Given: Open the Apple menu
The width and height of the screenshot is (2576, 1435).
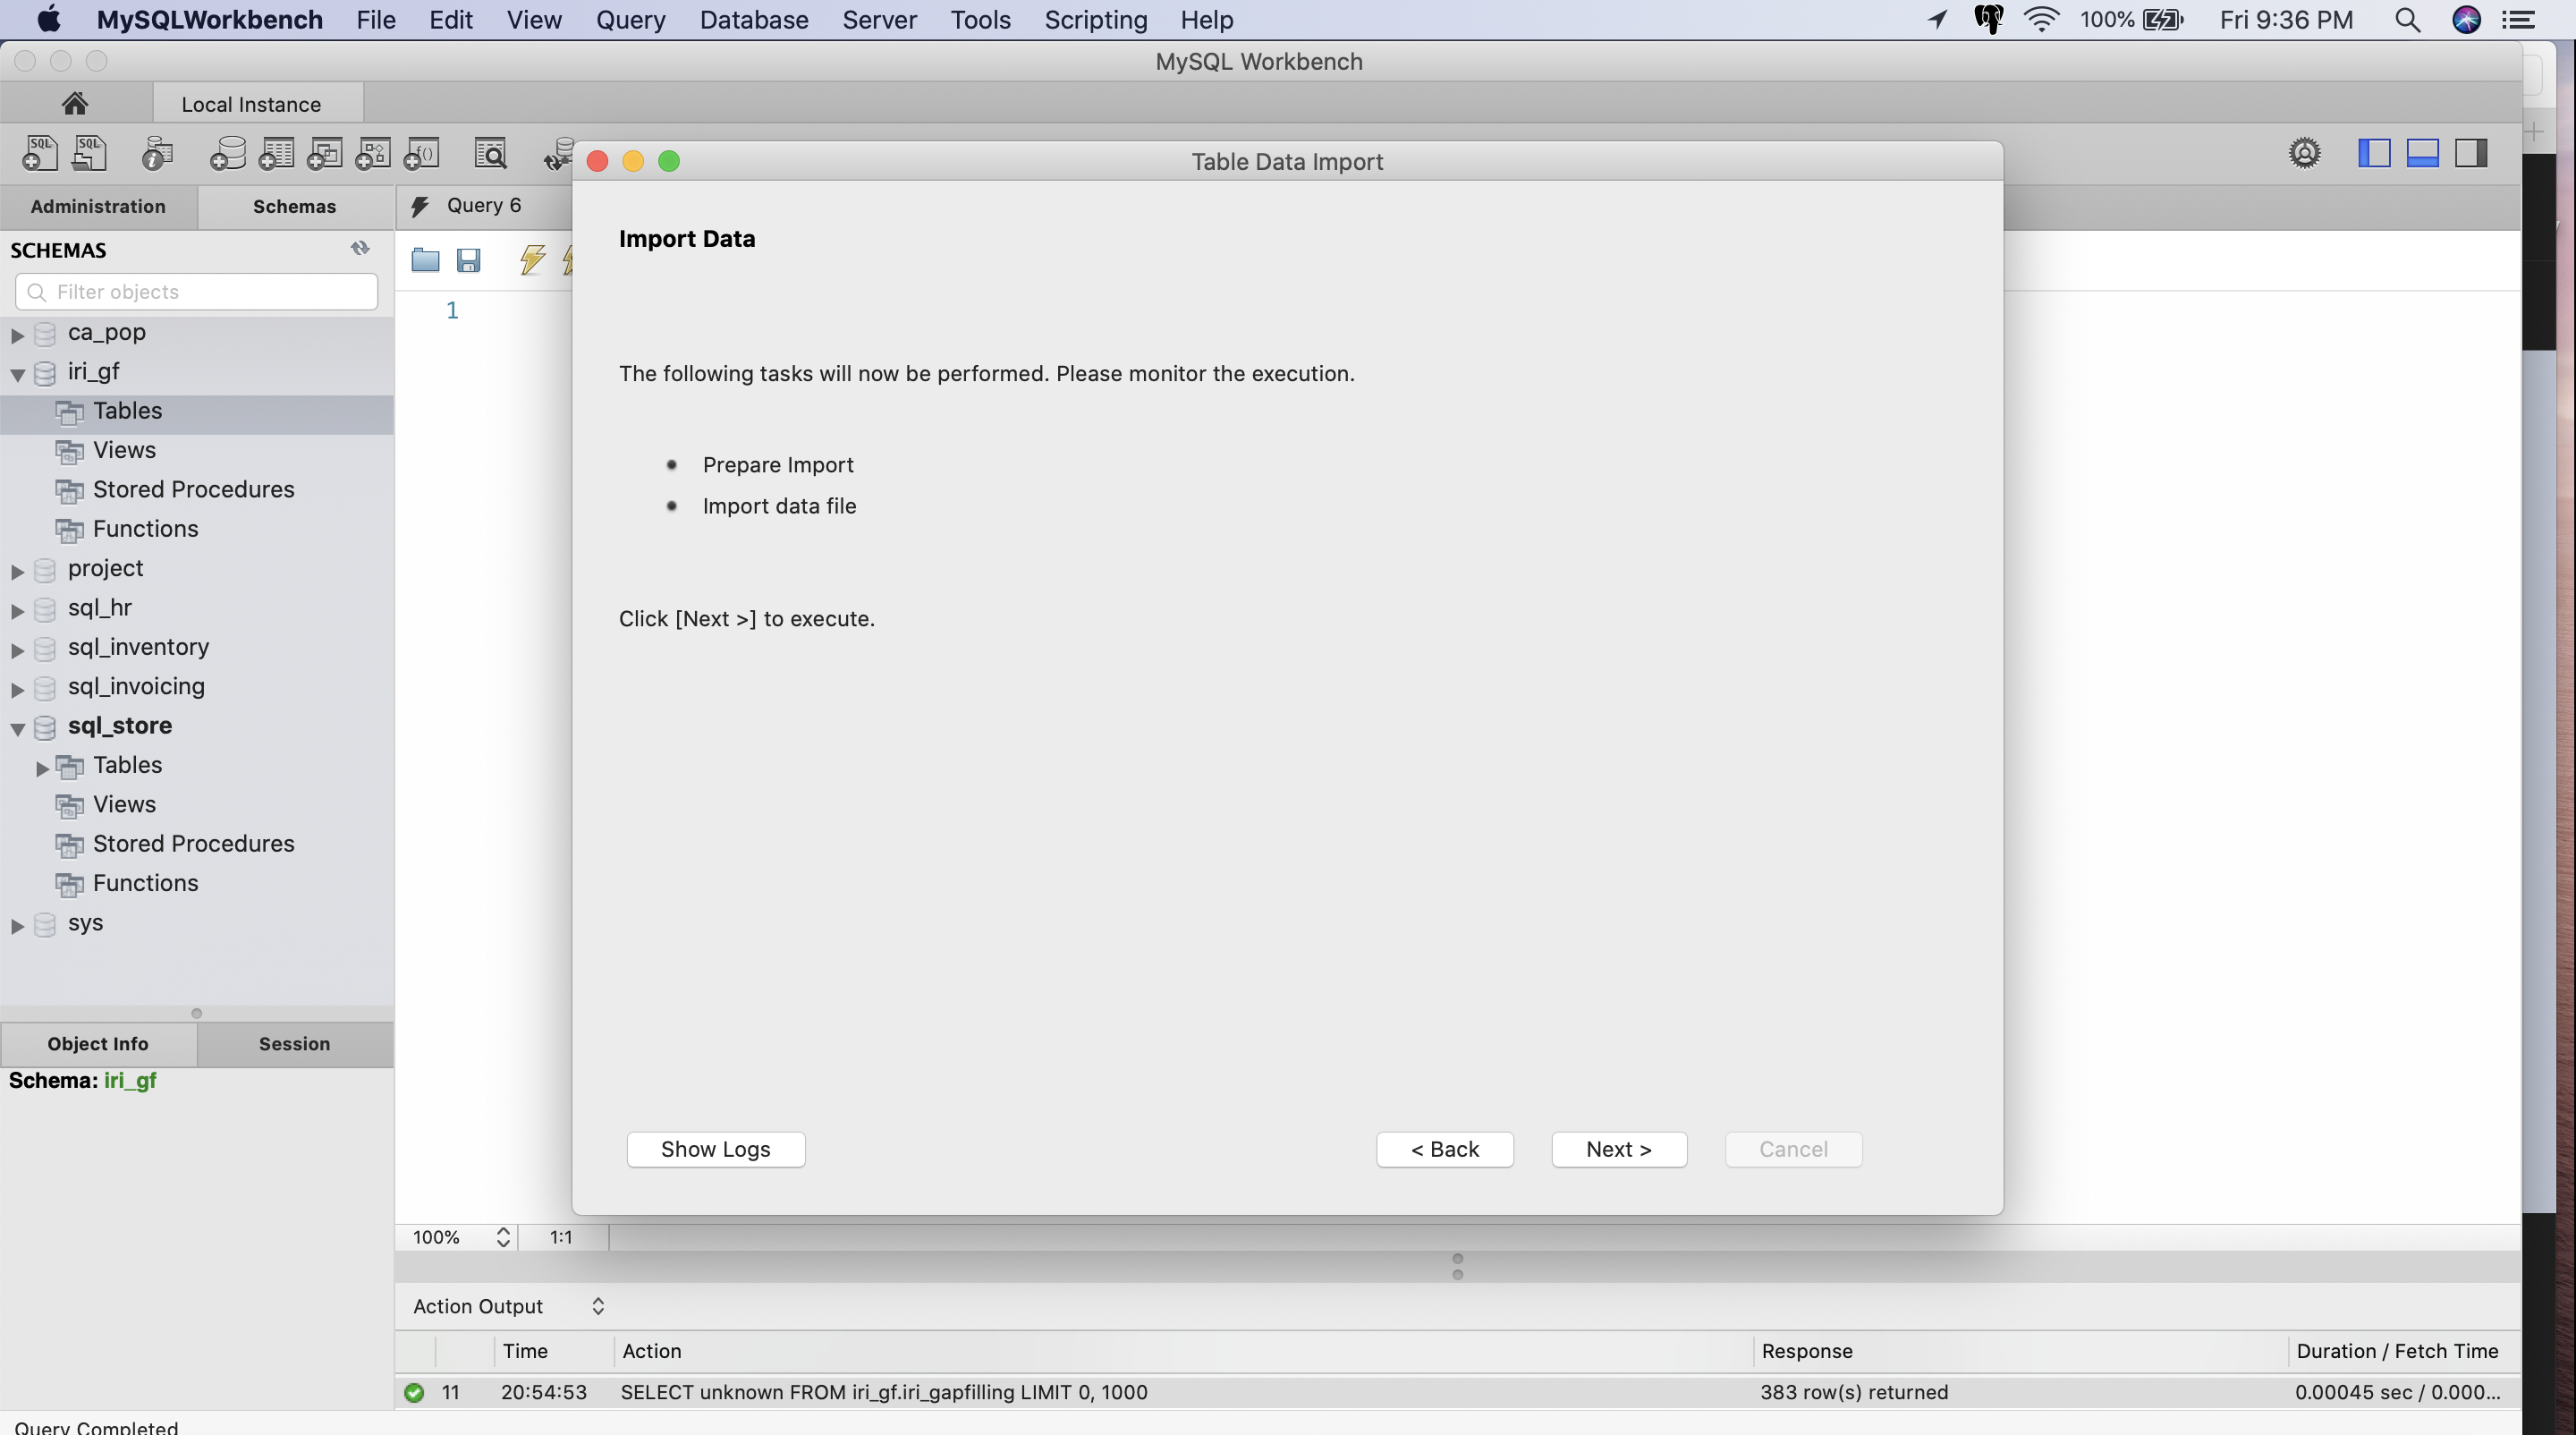Looking at the screenshot, I should pos(49,19).
